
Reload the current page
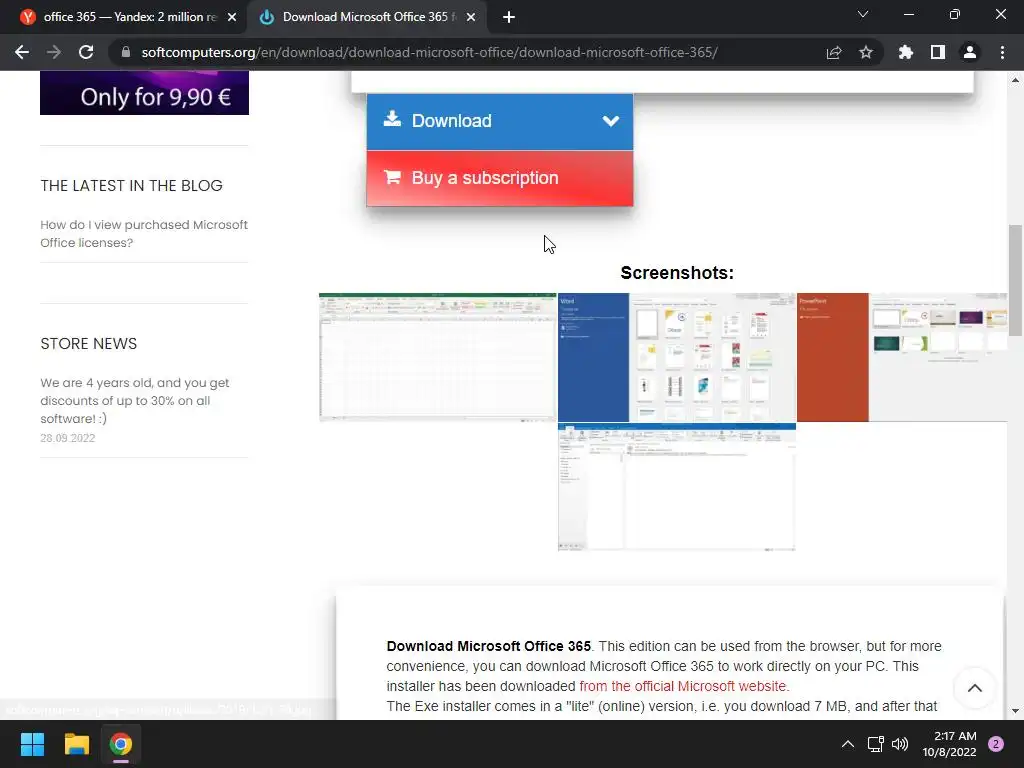tap(86, 52)
